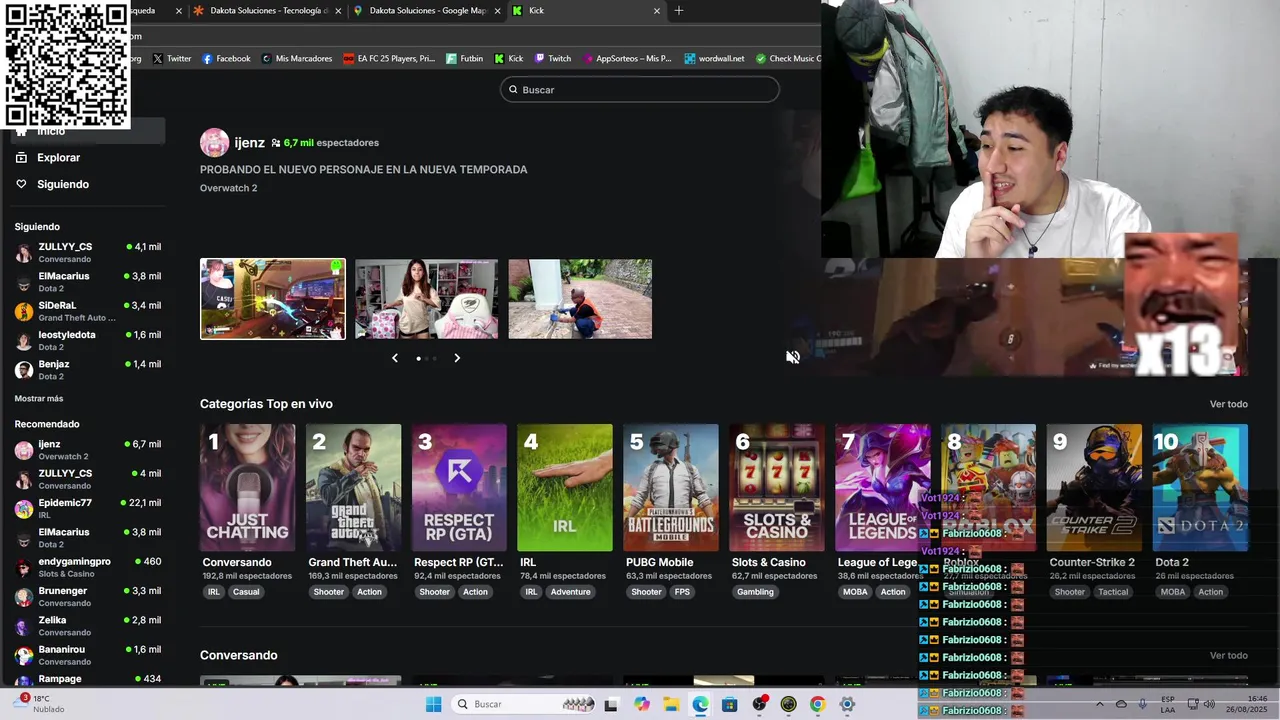Open the Facebook bookmark
The image size is (1280, 720).
226,58
